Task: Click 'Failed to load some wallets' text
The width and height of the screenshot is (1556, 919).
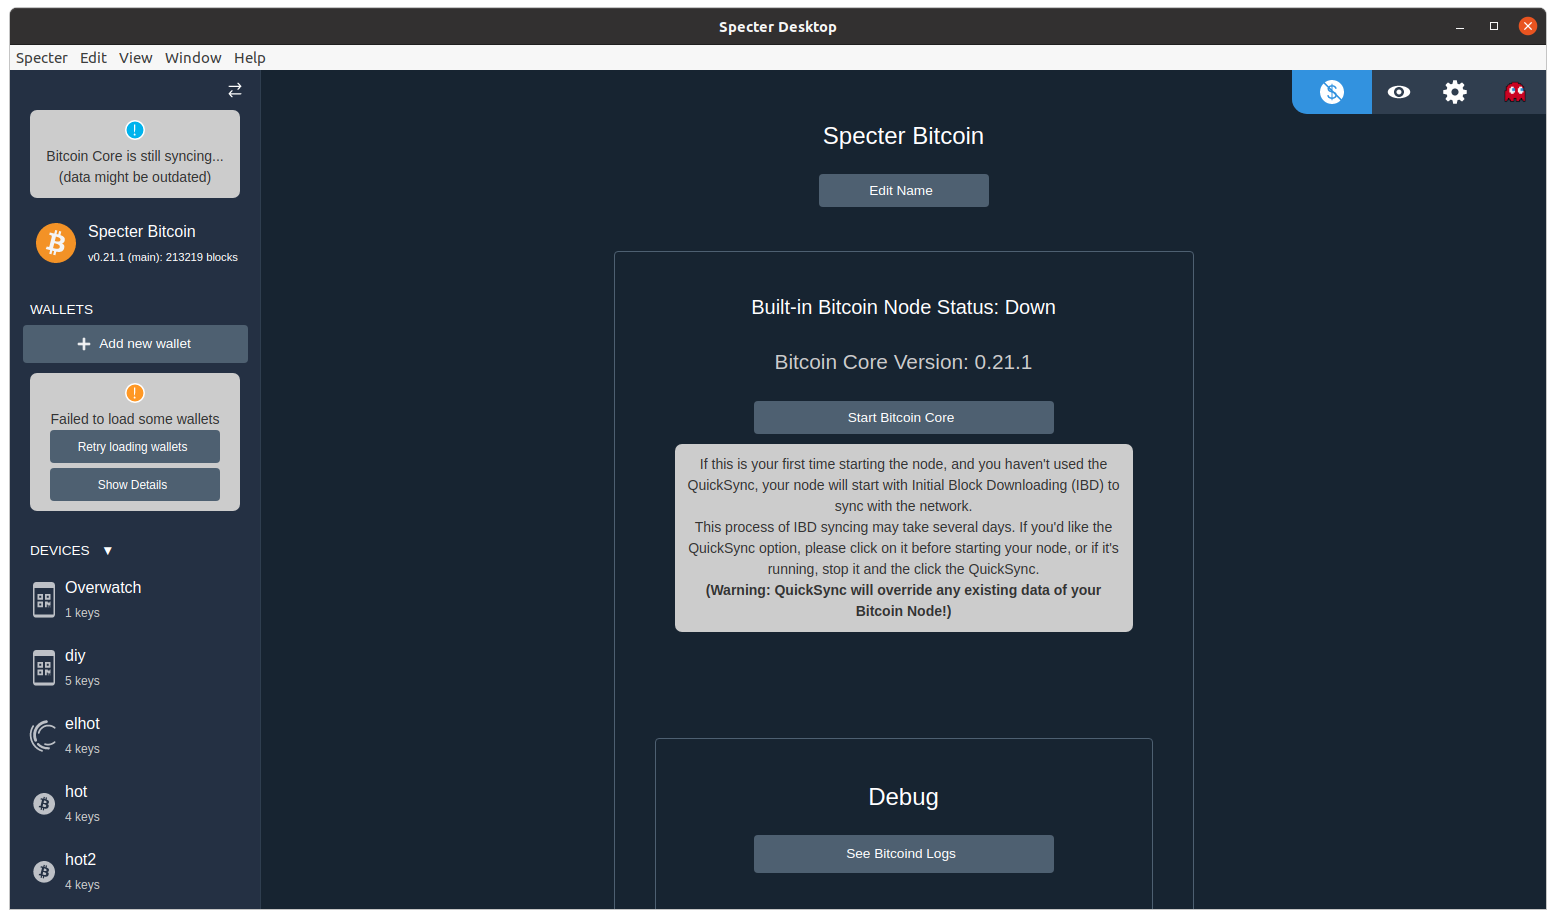Action: (135, 419)
